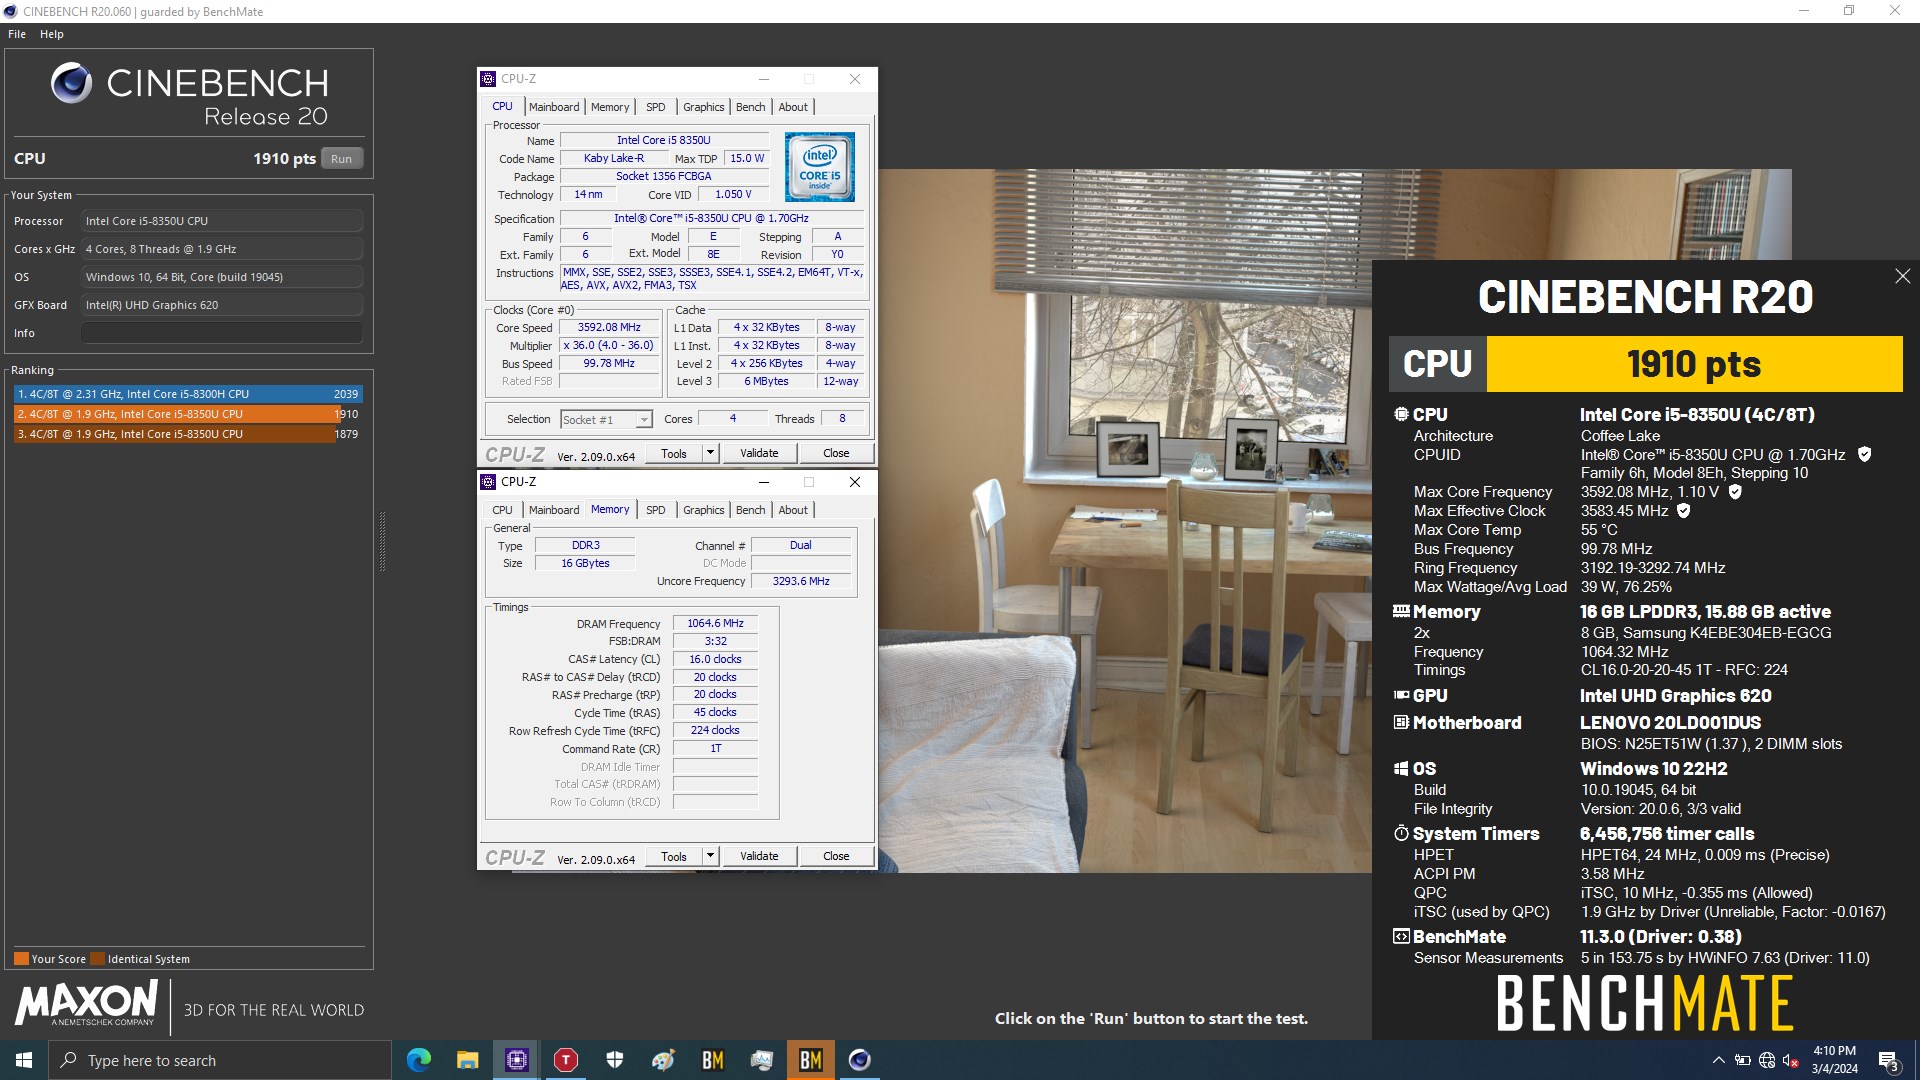Switch to CPU tab in bottom CPU-Z window
The width and height of the screenshot is (1920, 1080).
pos(502,510)
